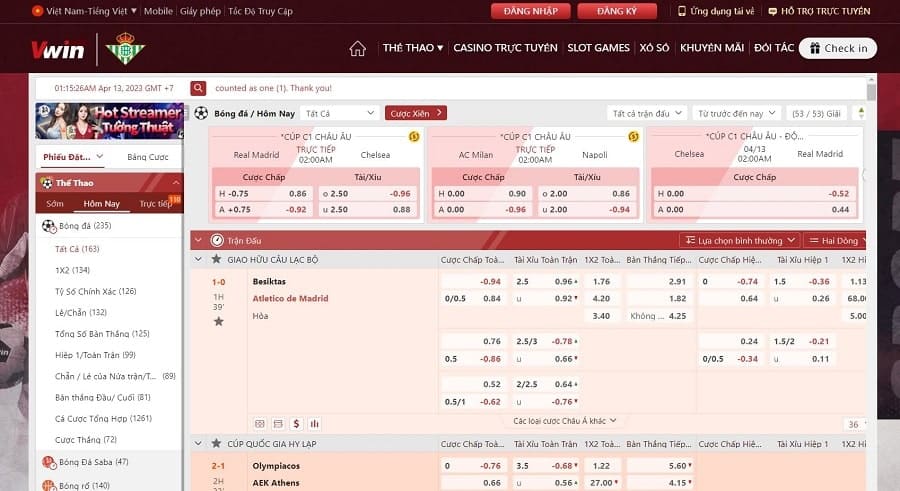Open the lineup table icon under Besiktas match
The width and height of the screenshot is (900, 491).
click(x=278, y=424)
